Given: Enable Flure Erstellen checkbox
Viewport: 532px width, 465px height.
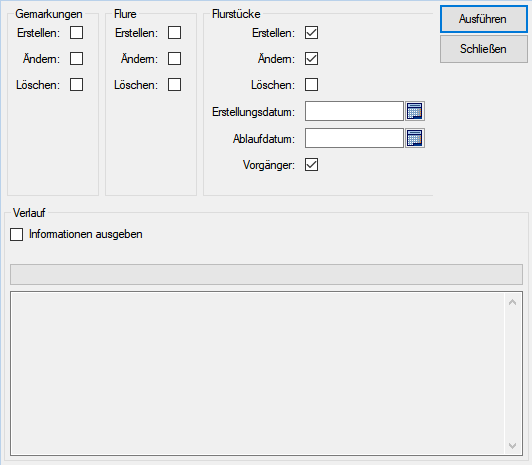Looking at the screenshot, I should tap(174, 33).
